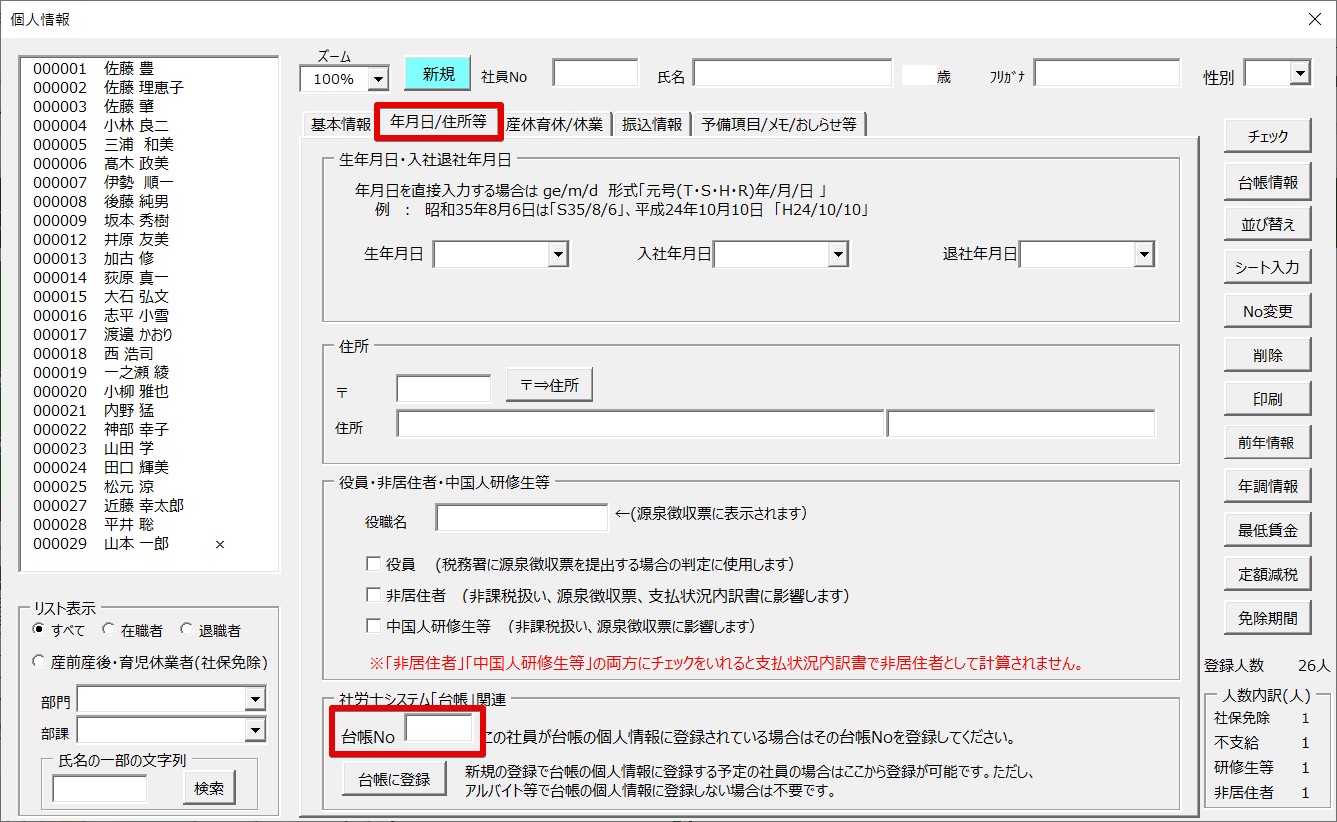Select the 在職者 radio button
The height and width of the screenshot is (822, 1337).
click(109, 630)
